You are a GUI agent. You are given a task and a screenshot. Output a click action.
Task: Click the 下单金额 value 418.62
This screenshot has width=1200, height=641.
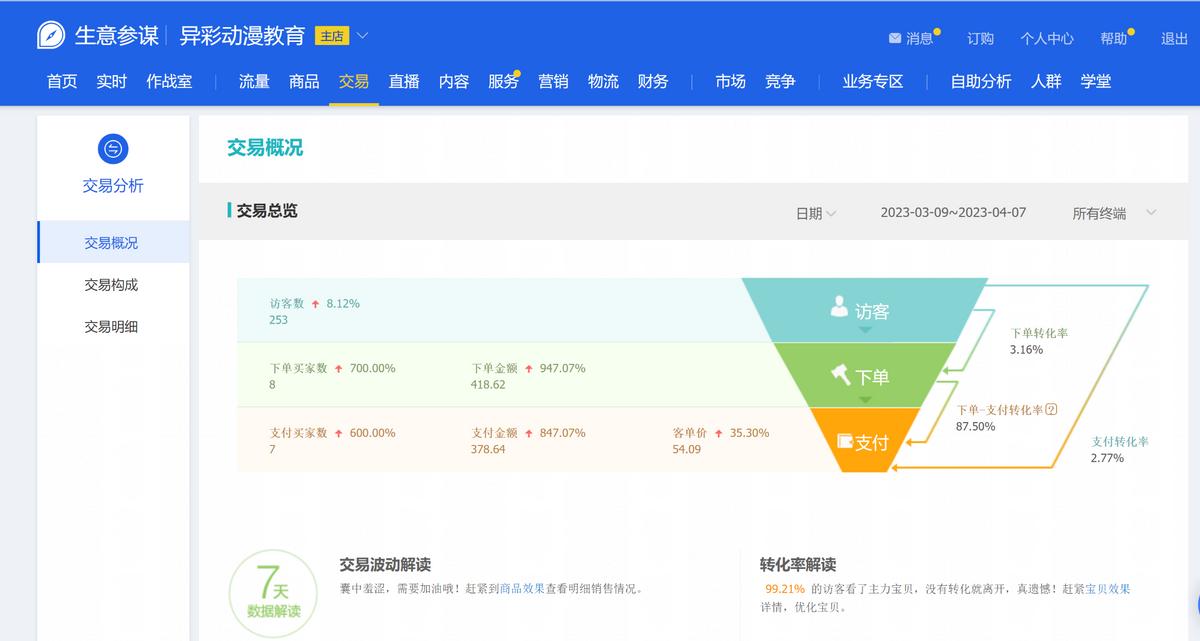(488, 385)
